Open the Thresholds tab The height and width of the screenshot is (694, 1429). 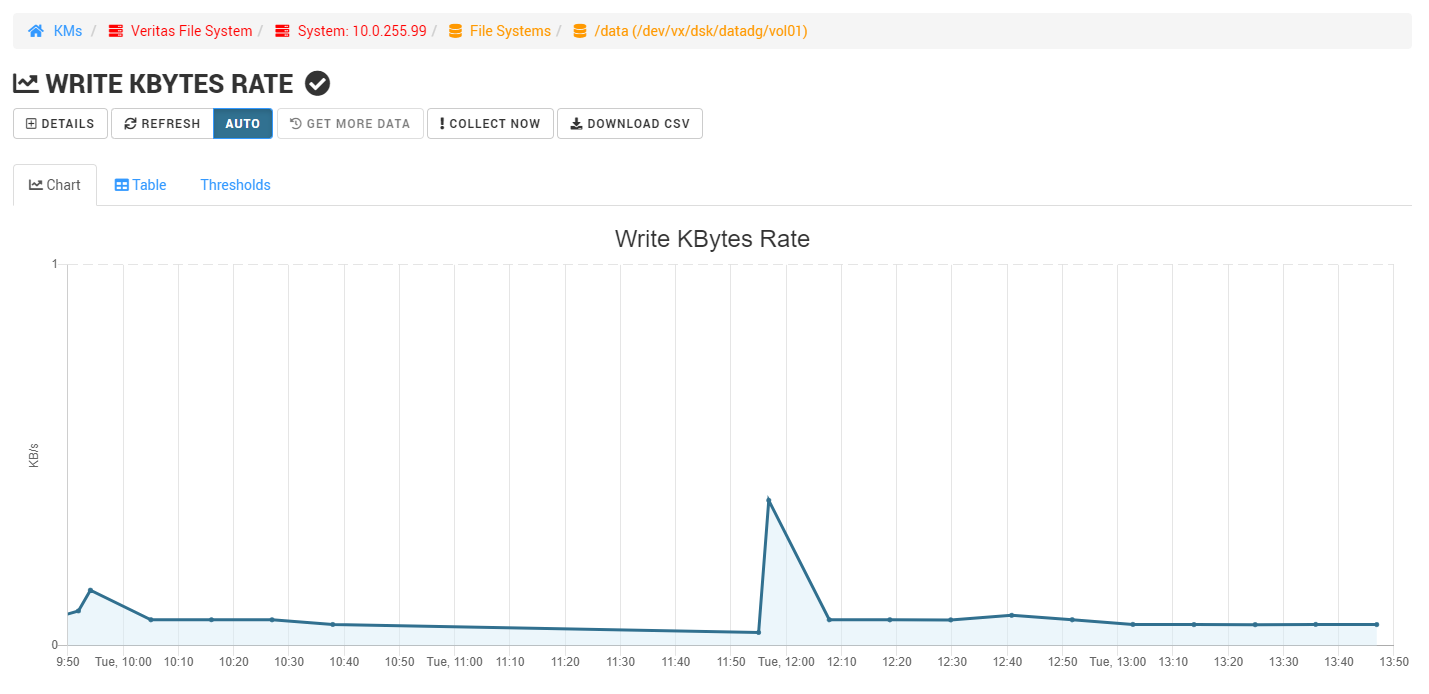[x=235, y=184]
